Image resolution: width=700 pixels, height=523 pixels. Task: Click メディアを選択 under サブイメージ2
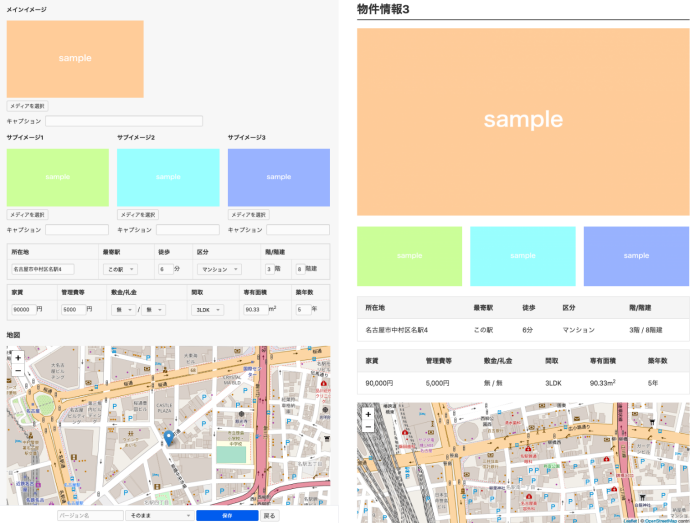[138, 215]
